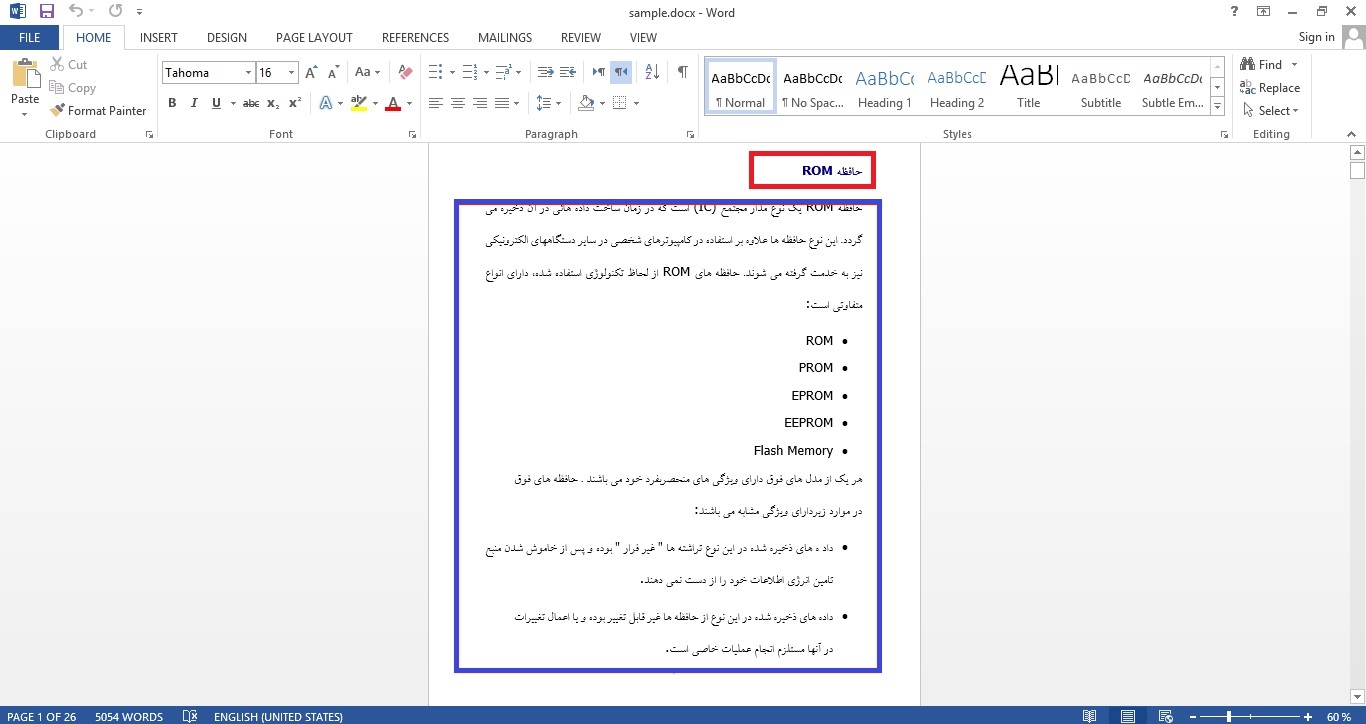Open the Sort dialog
This screenshot has height=724, width=1366.
[650, 72]
